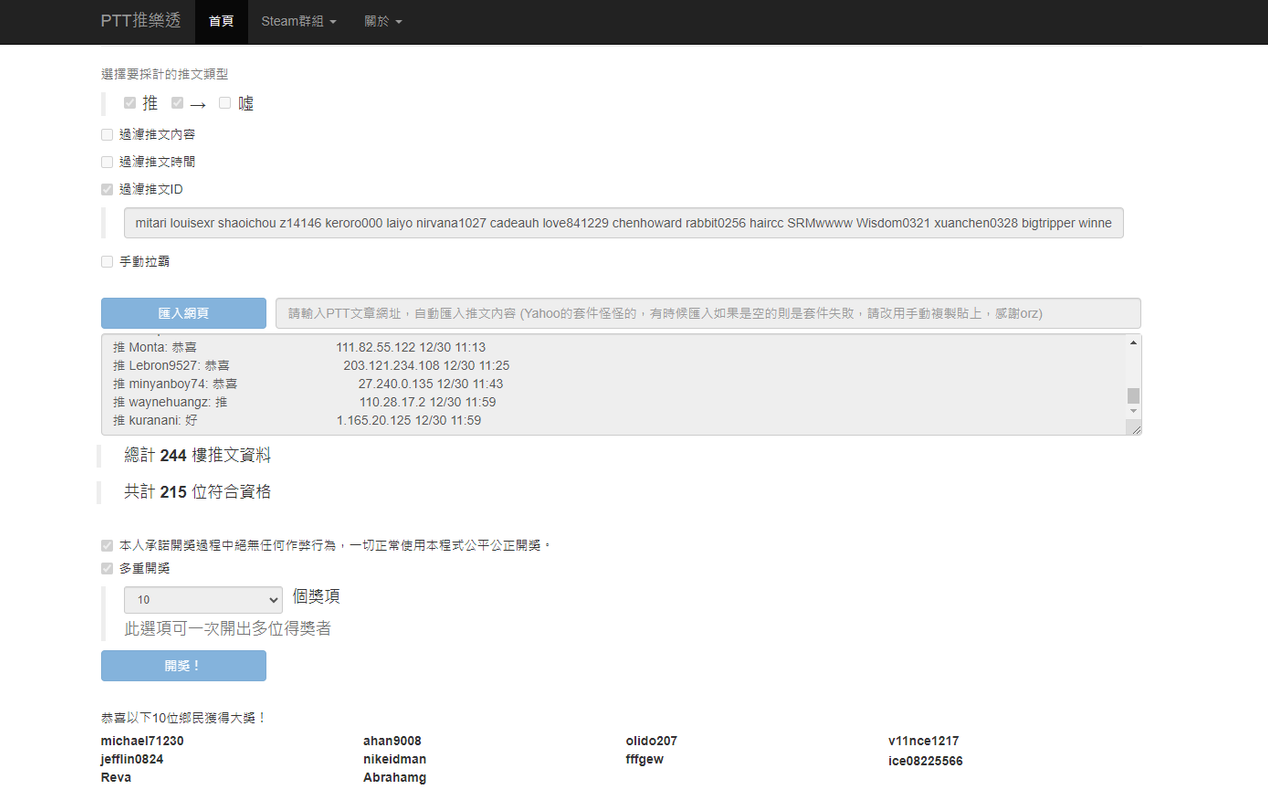The height and width of the screenshot is (800, 1268).
Task: Click winner name ice08225566
Action: [926, 762]
